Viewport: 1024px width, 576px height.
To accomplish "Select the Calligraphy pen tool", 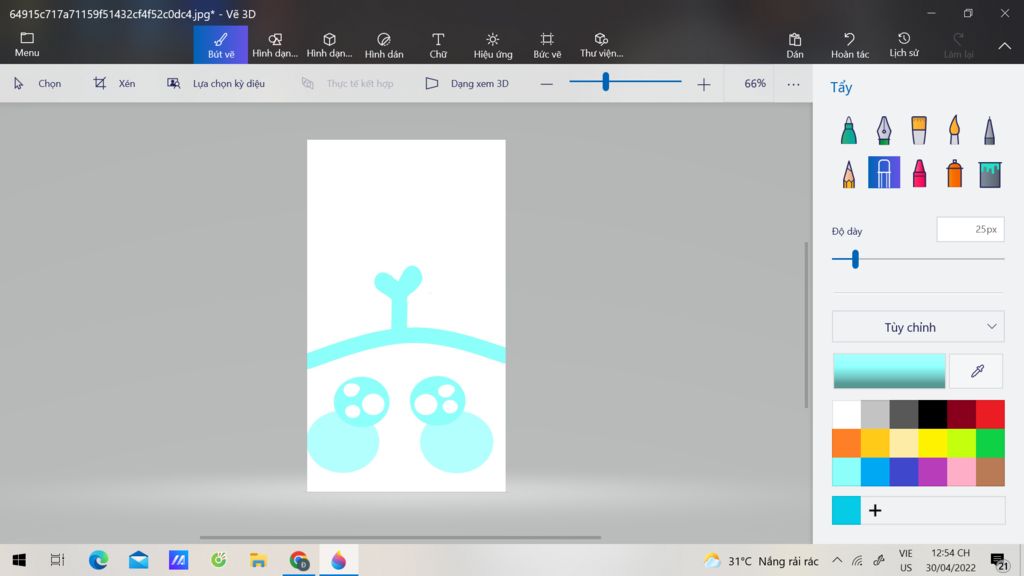I will (x=884, y=130).
